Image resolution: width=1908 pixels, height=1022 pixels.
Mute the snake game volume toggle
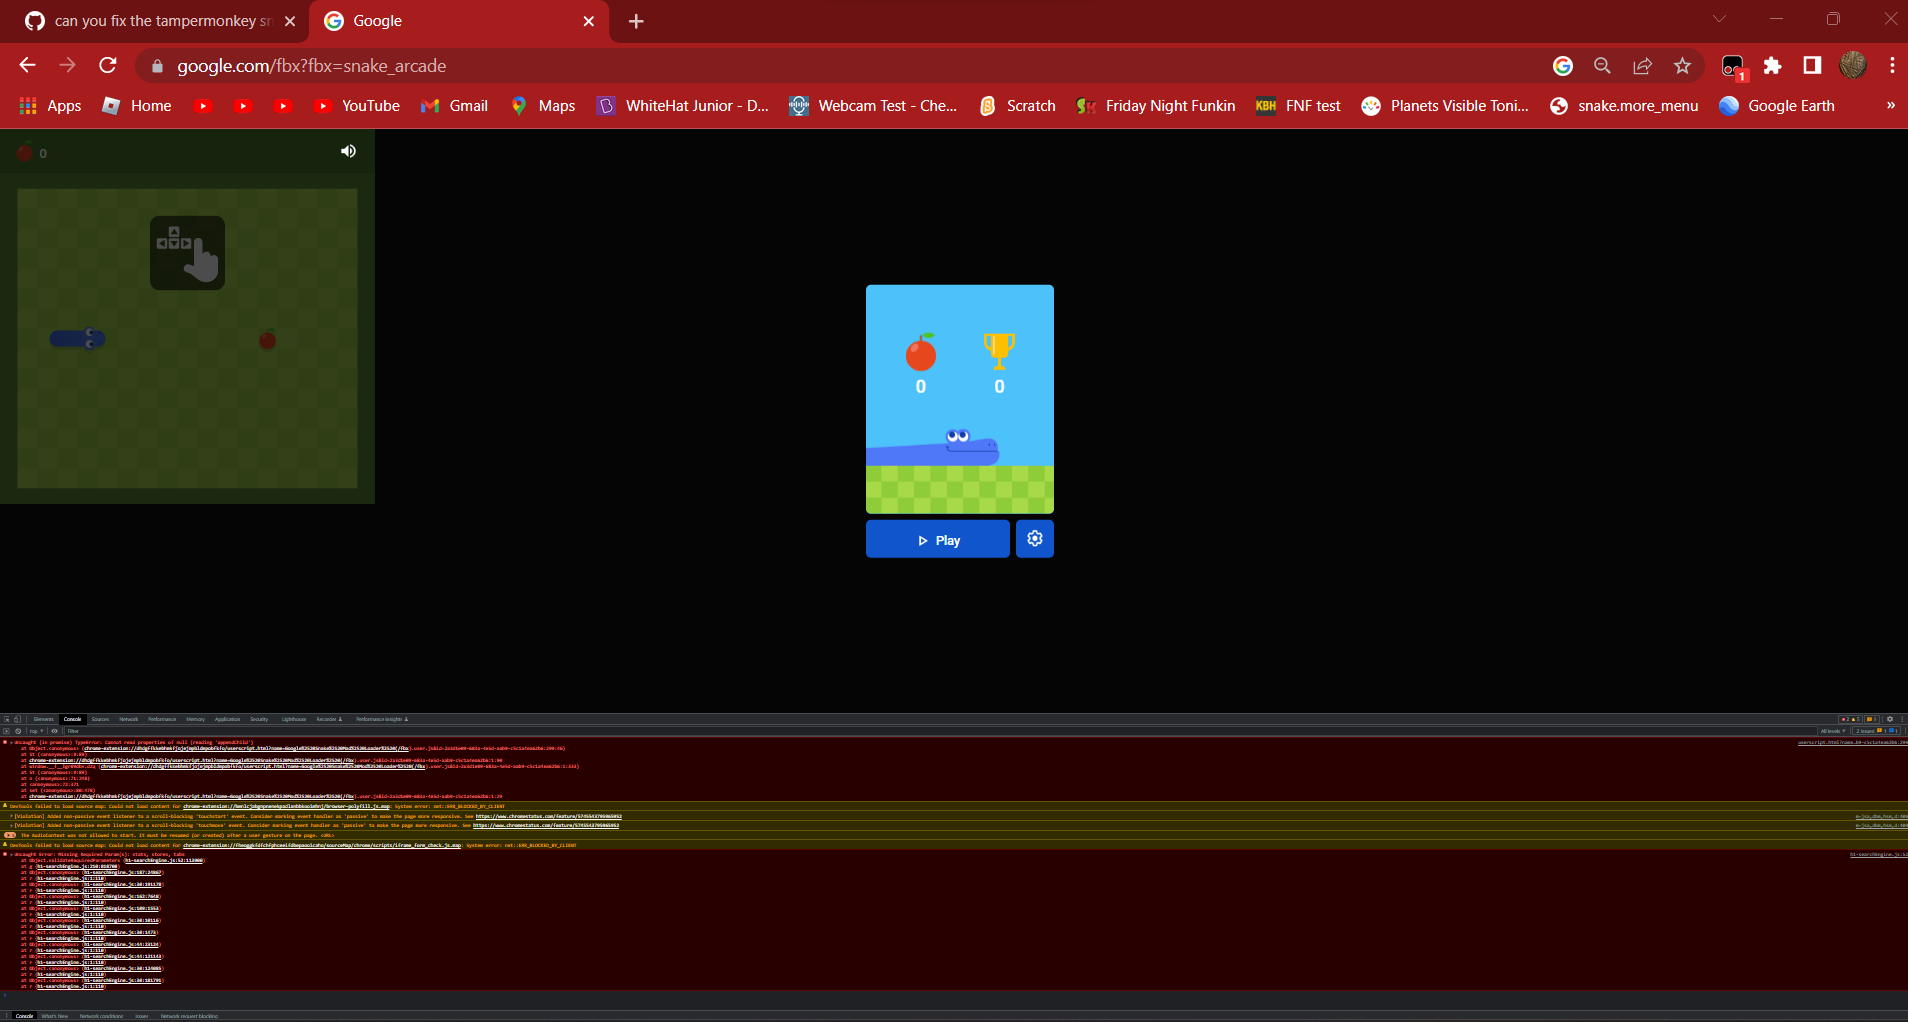click(347, 151)
